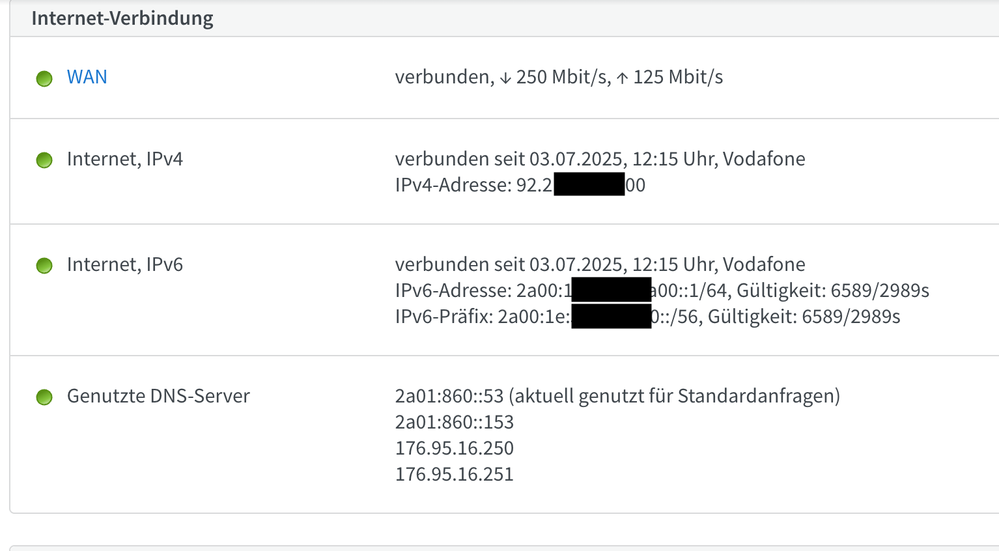Click DNS server 176.95.16.250 entry
Viewport: 999px width, 551px height.
point(454,448)
